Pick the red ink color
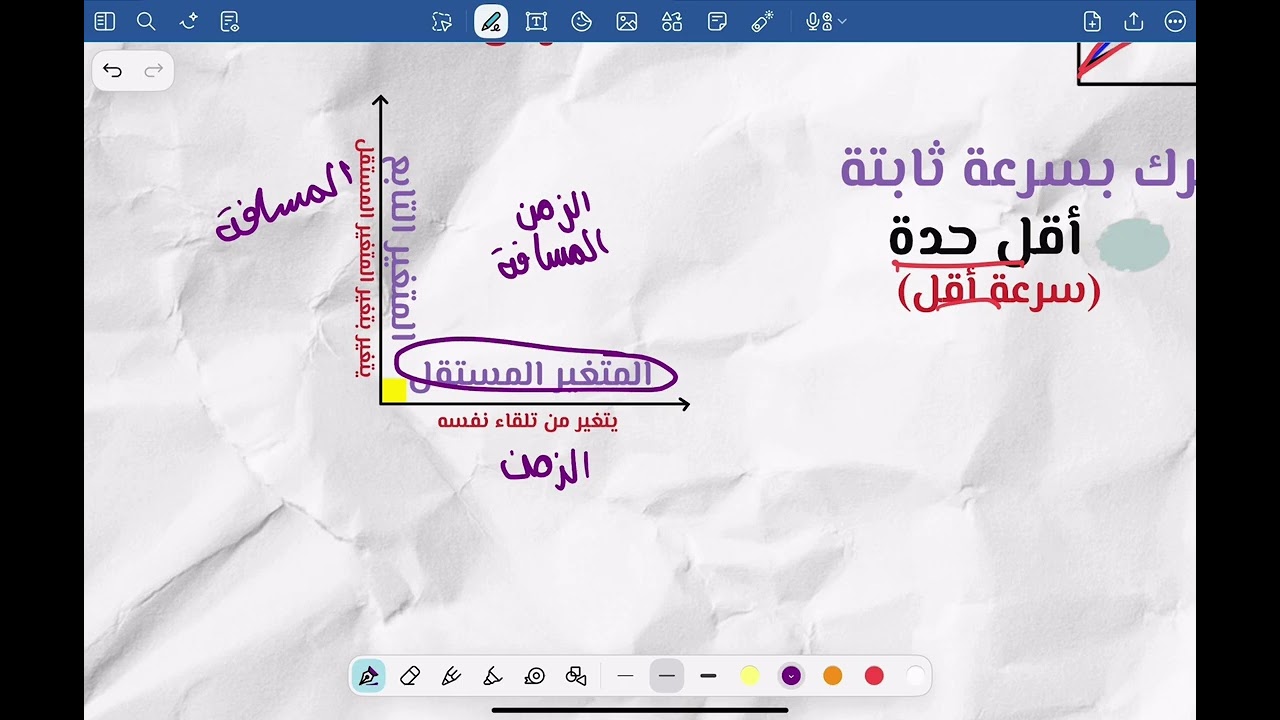The height and width of the screenshot is (720, 1280). pyautogui.click(x=874, y=676)
